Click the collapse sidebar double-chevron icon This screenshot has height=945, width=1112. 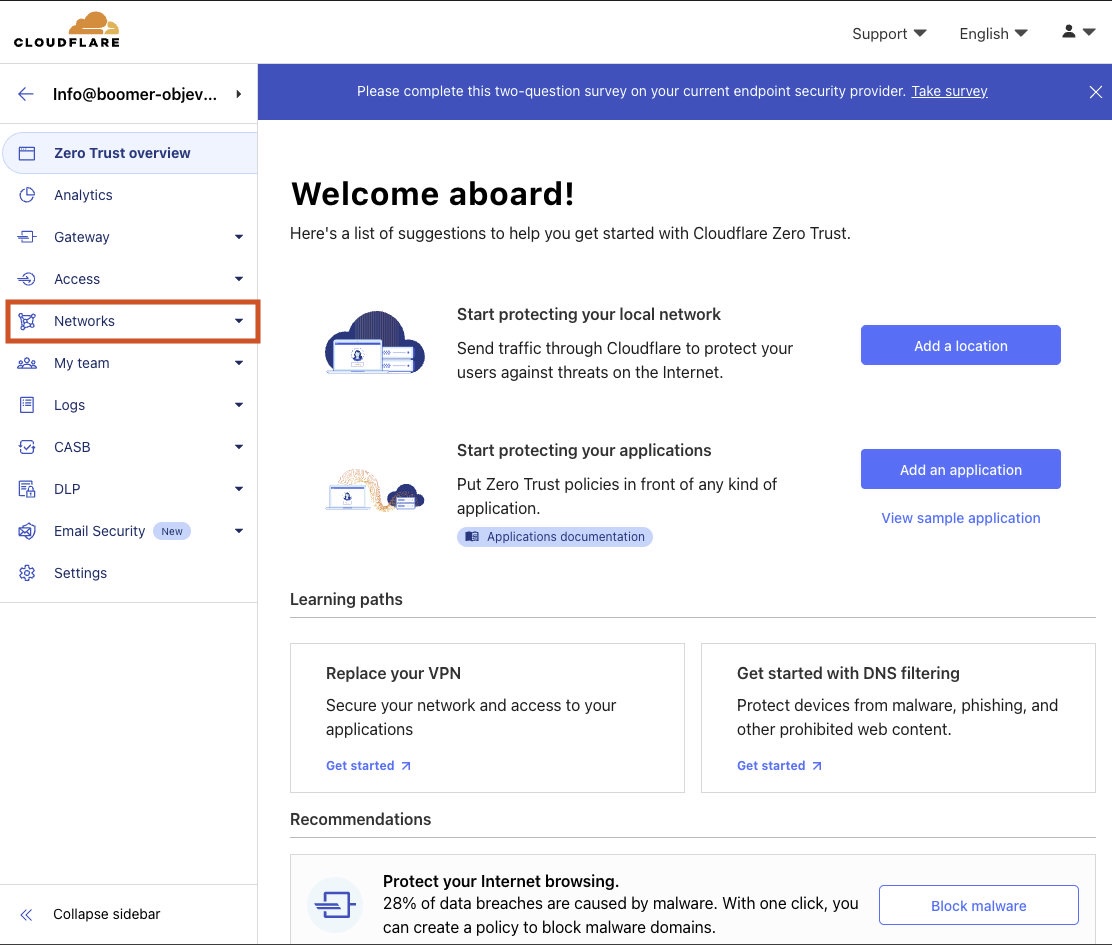[x=27, y=914]
